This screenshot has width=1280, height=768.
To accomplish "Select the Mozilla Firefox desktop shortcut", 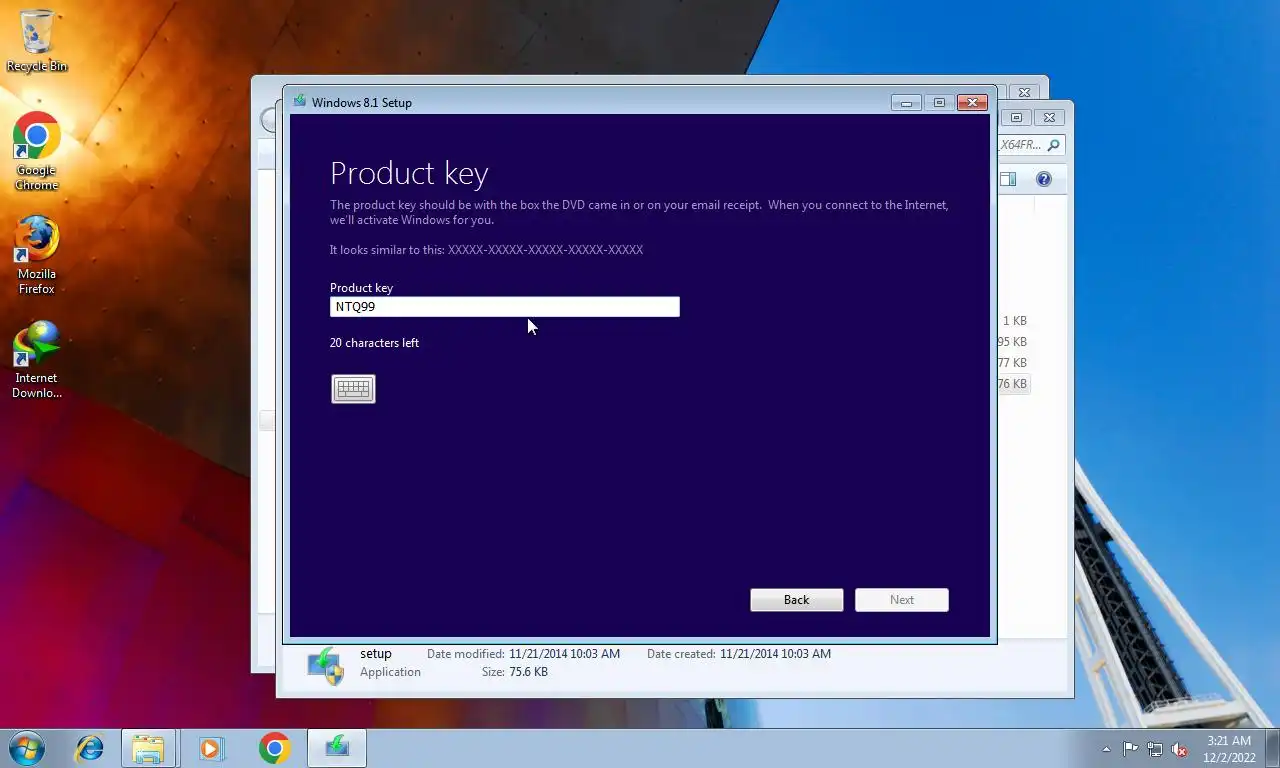I will [x=37, y=255].
